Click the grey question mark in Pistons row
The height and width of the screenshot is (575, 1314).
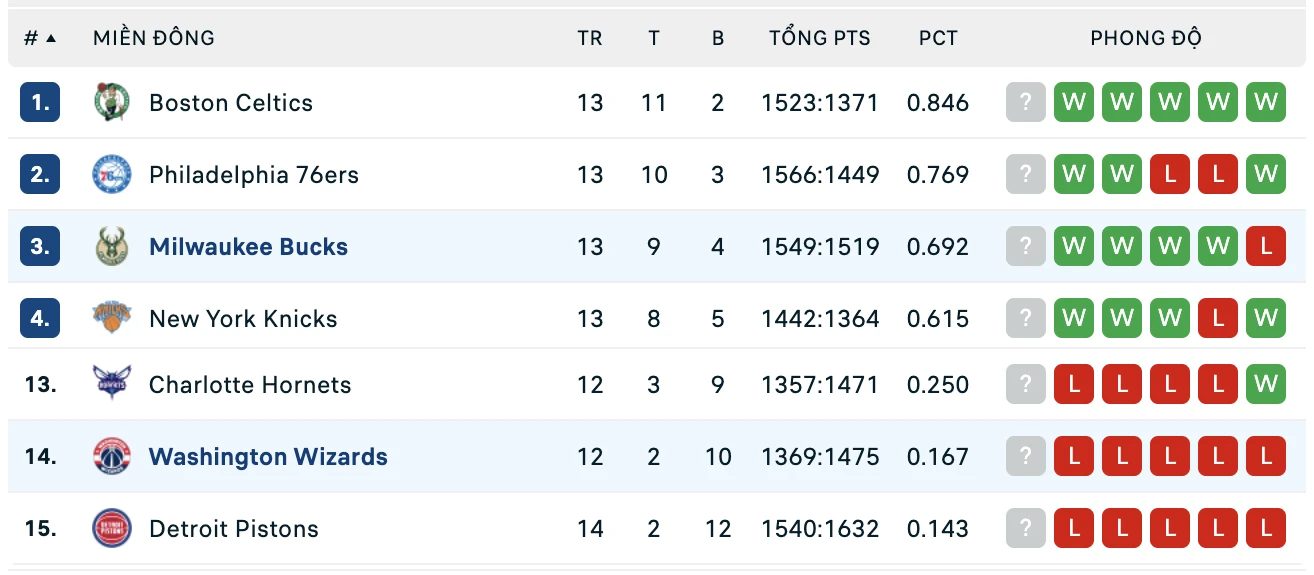1025,528
